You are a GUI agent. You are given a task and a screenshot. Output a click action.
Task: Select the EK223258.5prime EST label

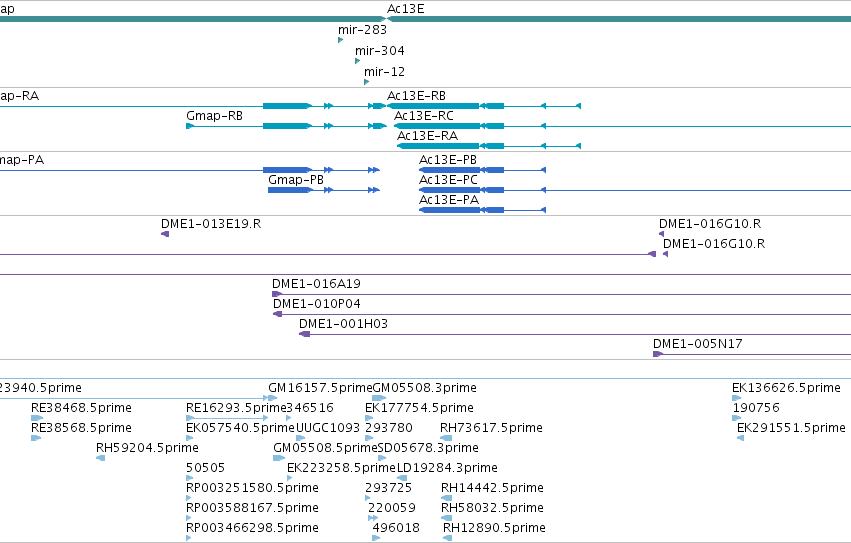(341, 469)
